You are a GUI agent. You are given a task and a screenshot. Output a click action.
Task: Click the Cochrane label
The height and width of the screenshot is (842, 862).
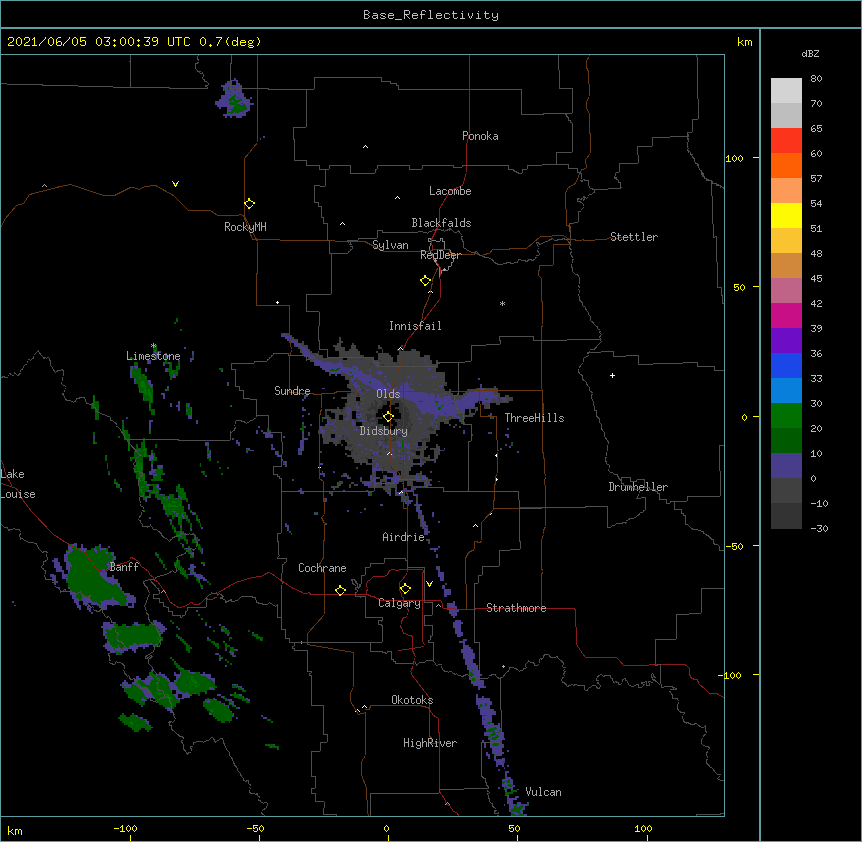pyautogui.click(x=322, y=568)
